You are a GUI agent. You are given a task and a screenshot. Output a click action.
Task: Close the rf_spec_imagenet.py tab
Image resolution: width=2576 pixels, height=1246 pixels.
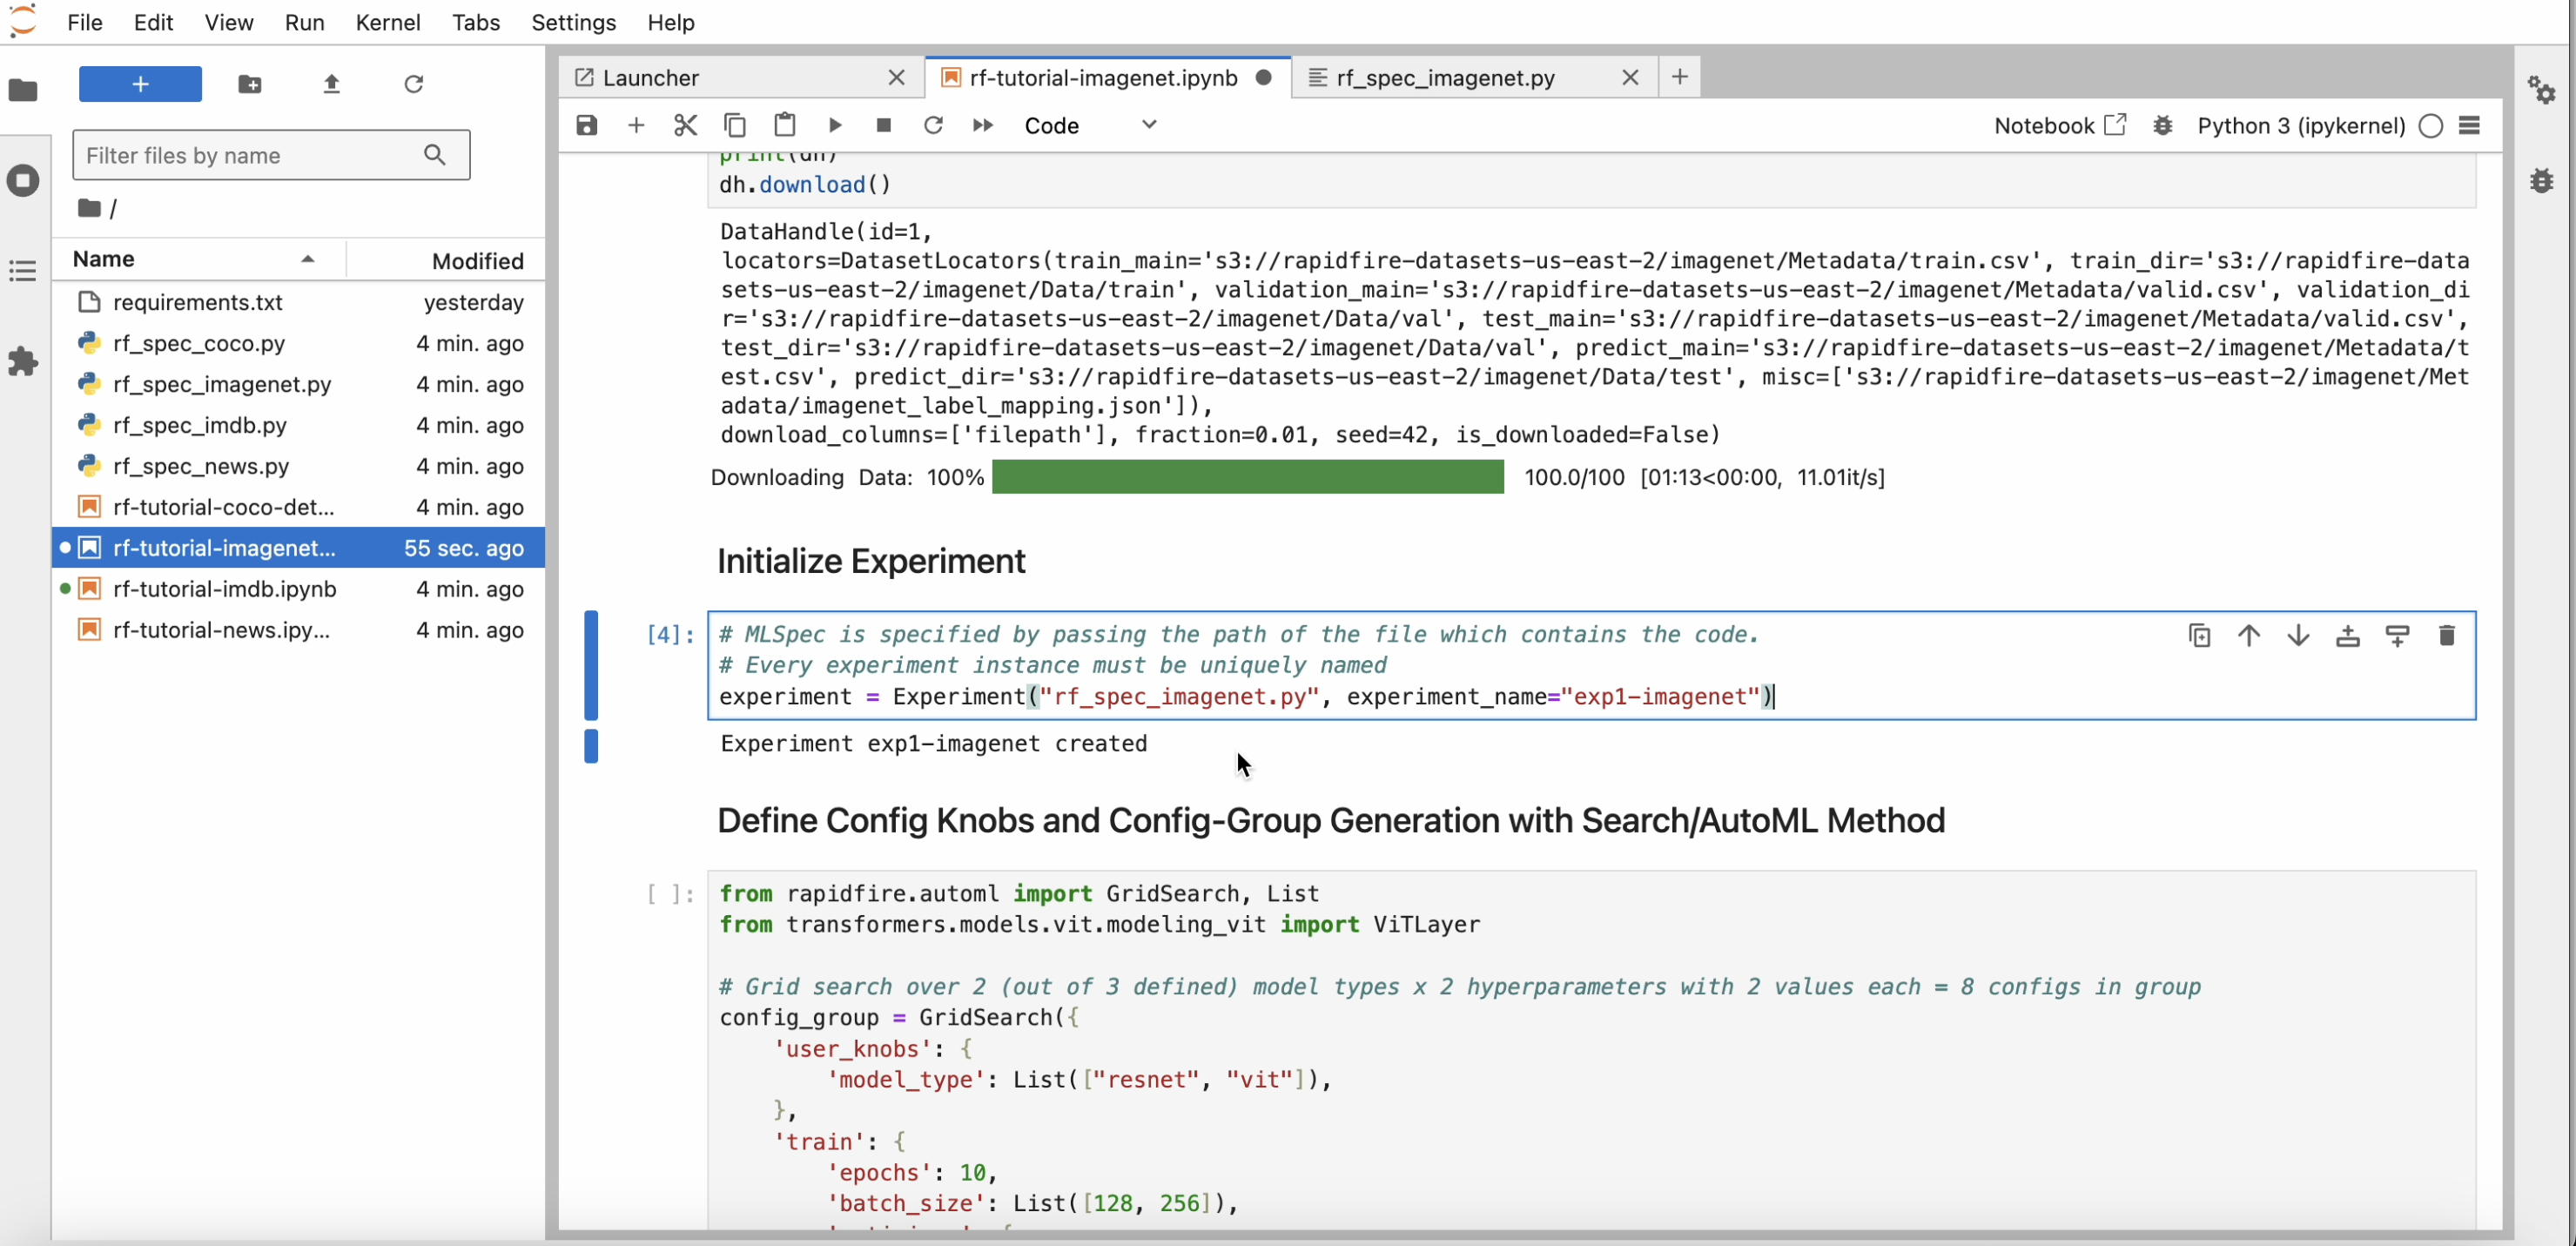tap(1630, 77)
